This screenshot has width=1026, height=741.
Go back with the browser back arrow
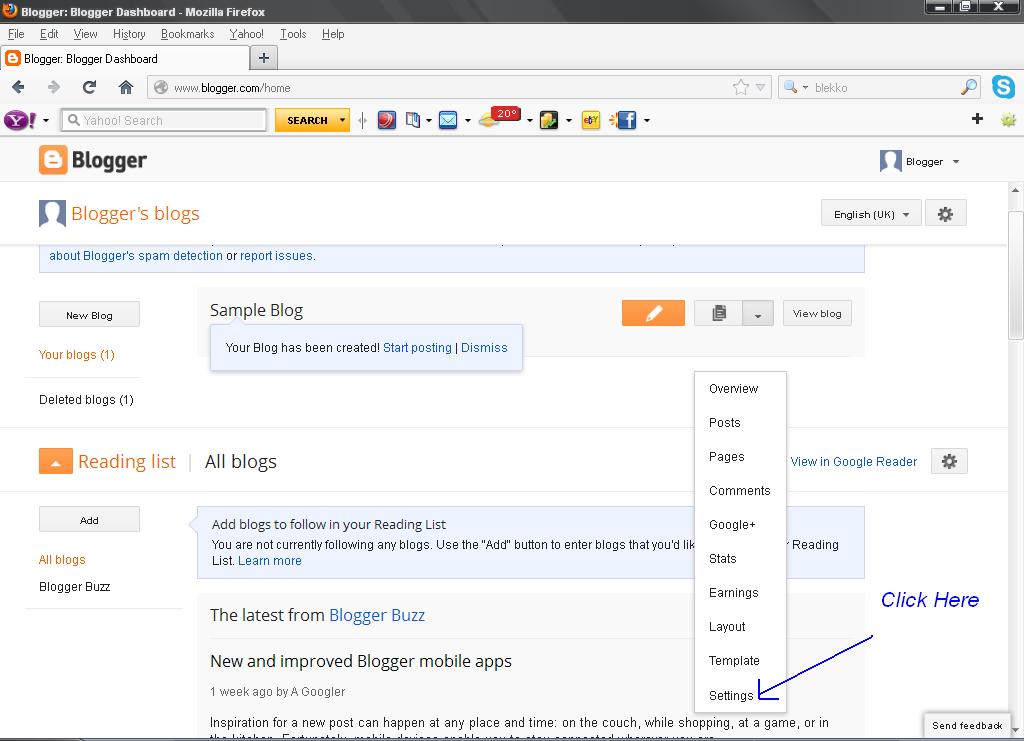(x=18, y=87)
